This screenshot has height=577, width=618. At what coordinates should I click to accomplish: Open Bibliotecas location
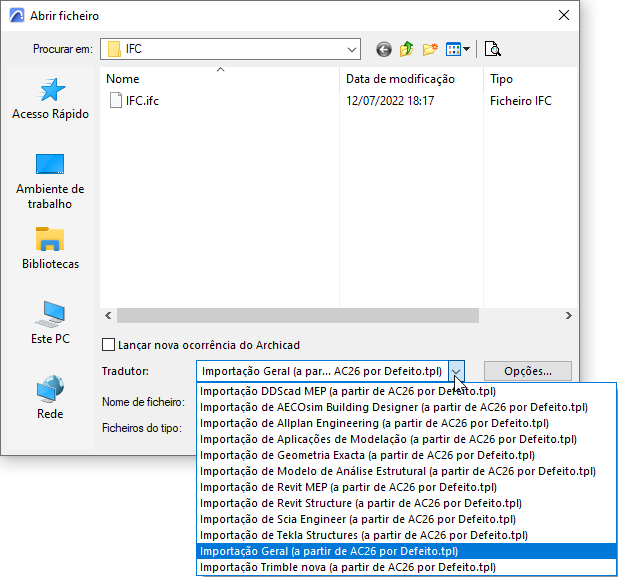pyautogui.click(x=50, y=248)
